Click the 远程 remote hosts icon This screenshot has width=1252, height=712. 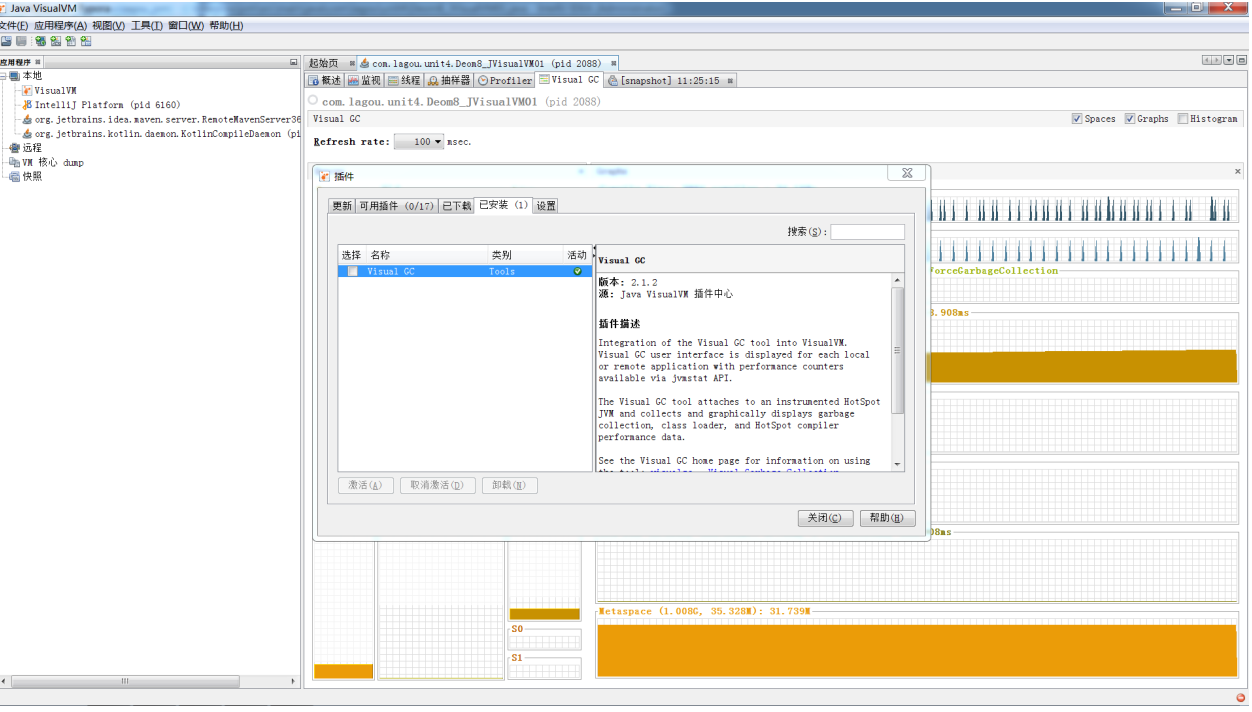(15, 148)
